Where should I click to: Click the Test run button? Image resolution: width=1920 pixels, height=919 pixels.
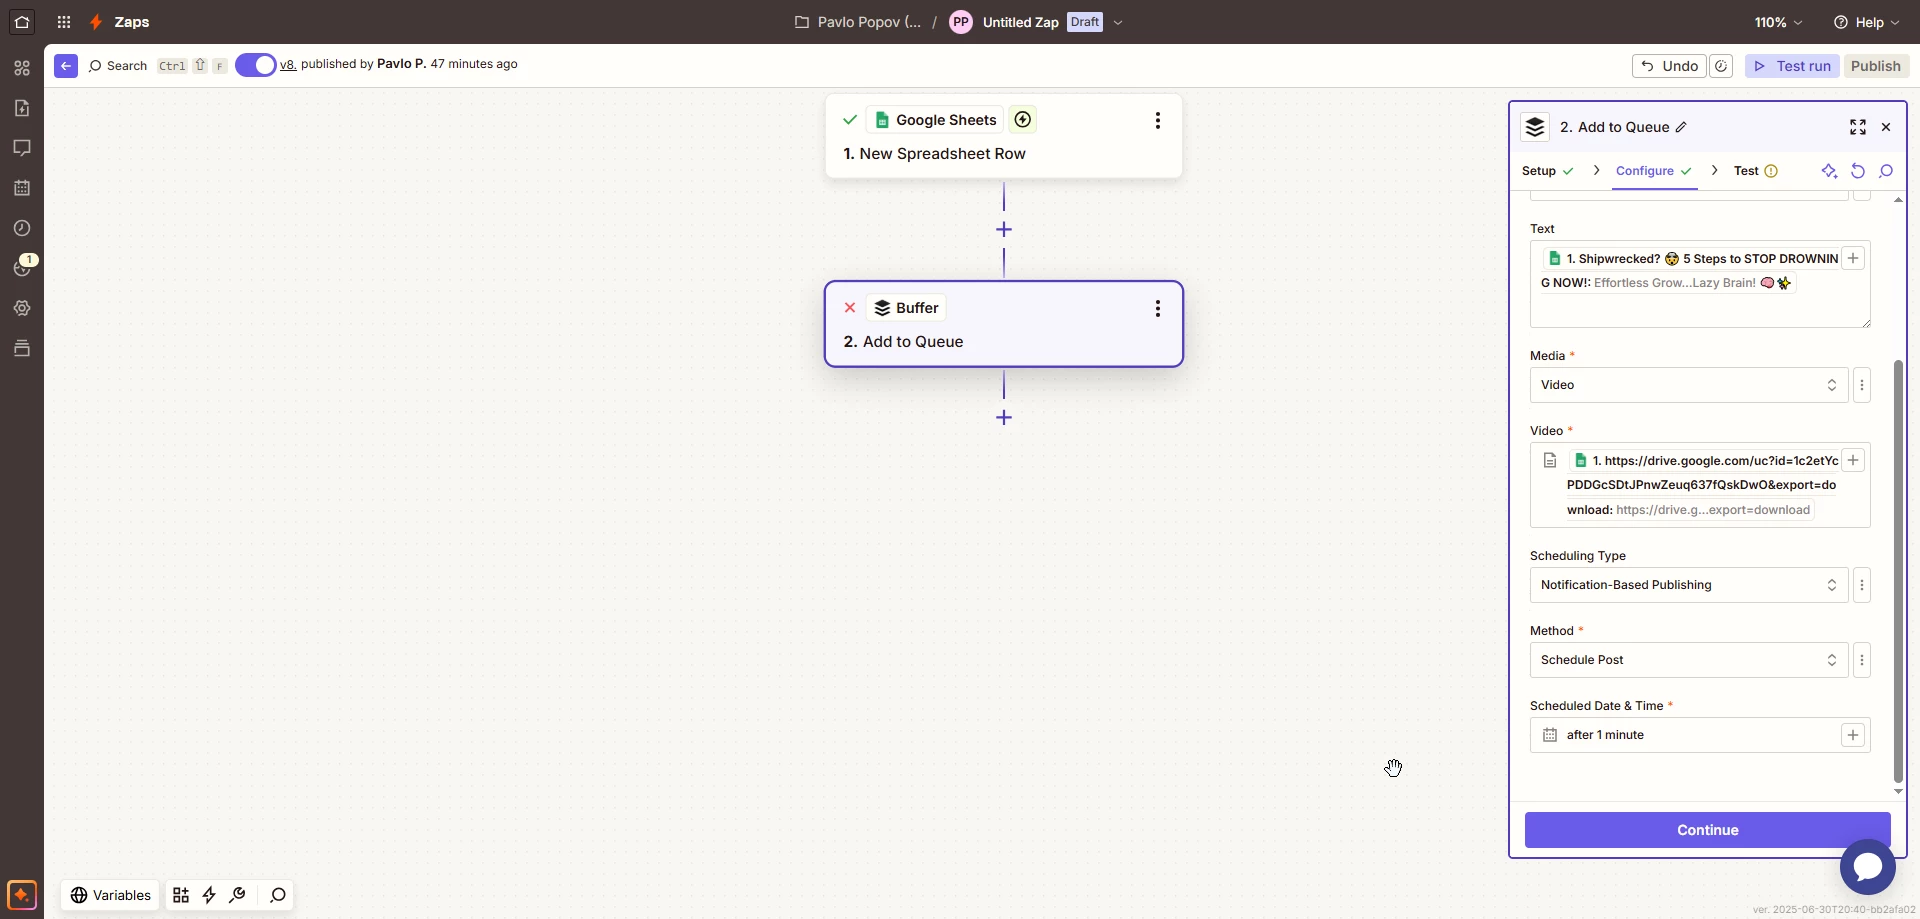tap(1792, 66)
